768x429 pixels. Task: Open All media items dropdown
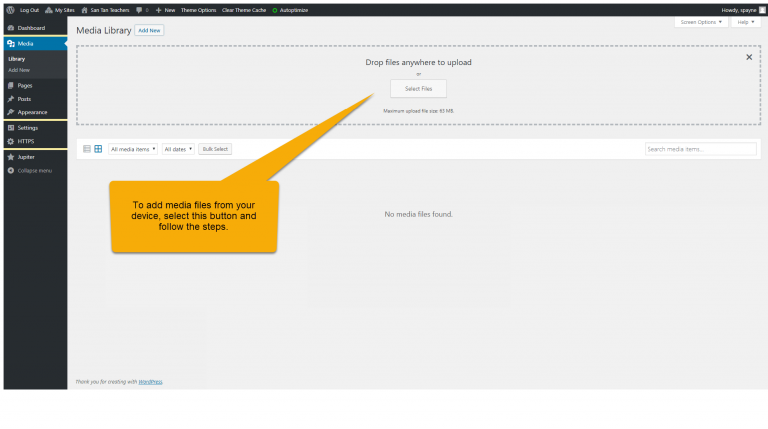133,149
